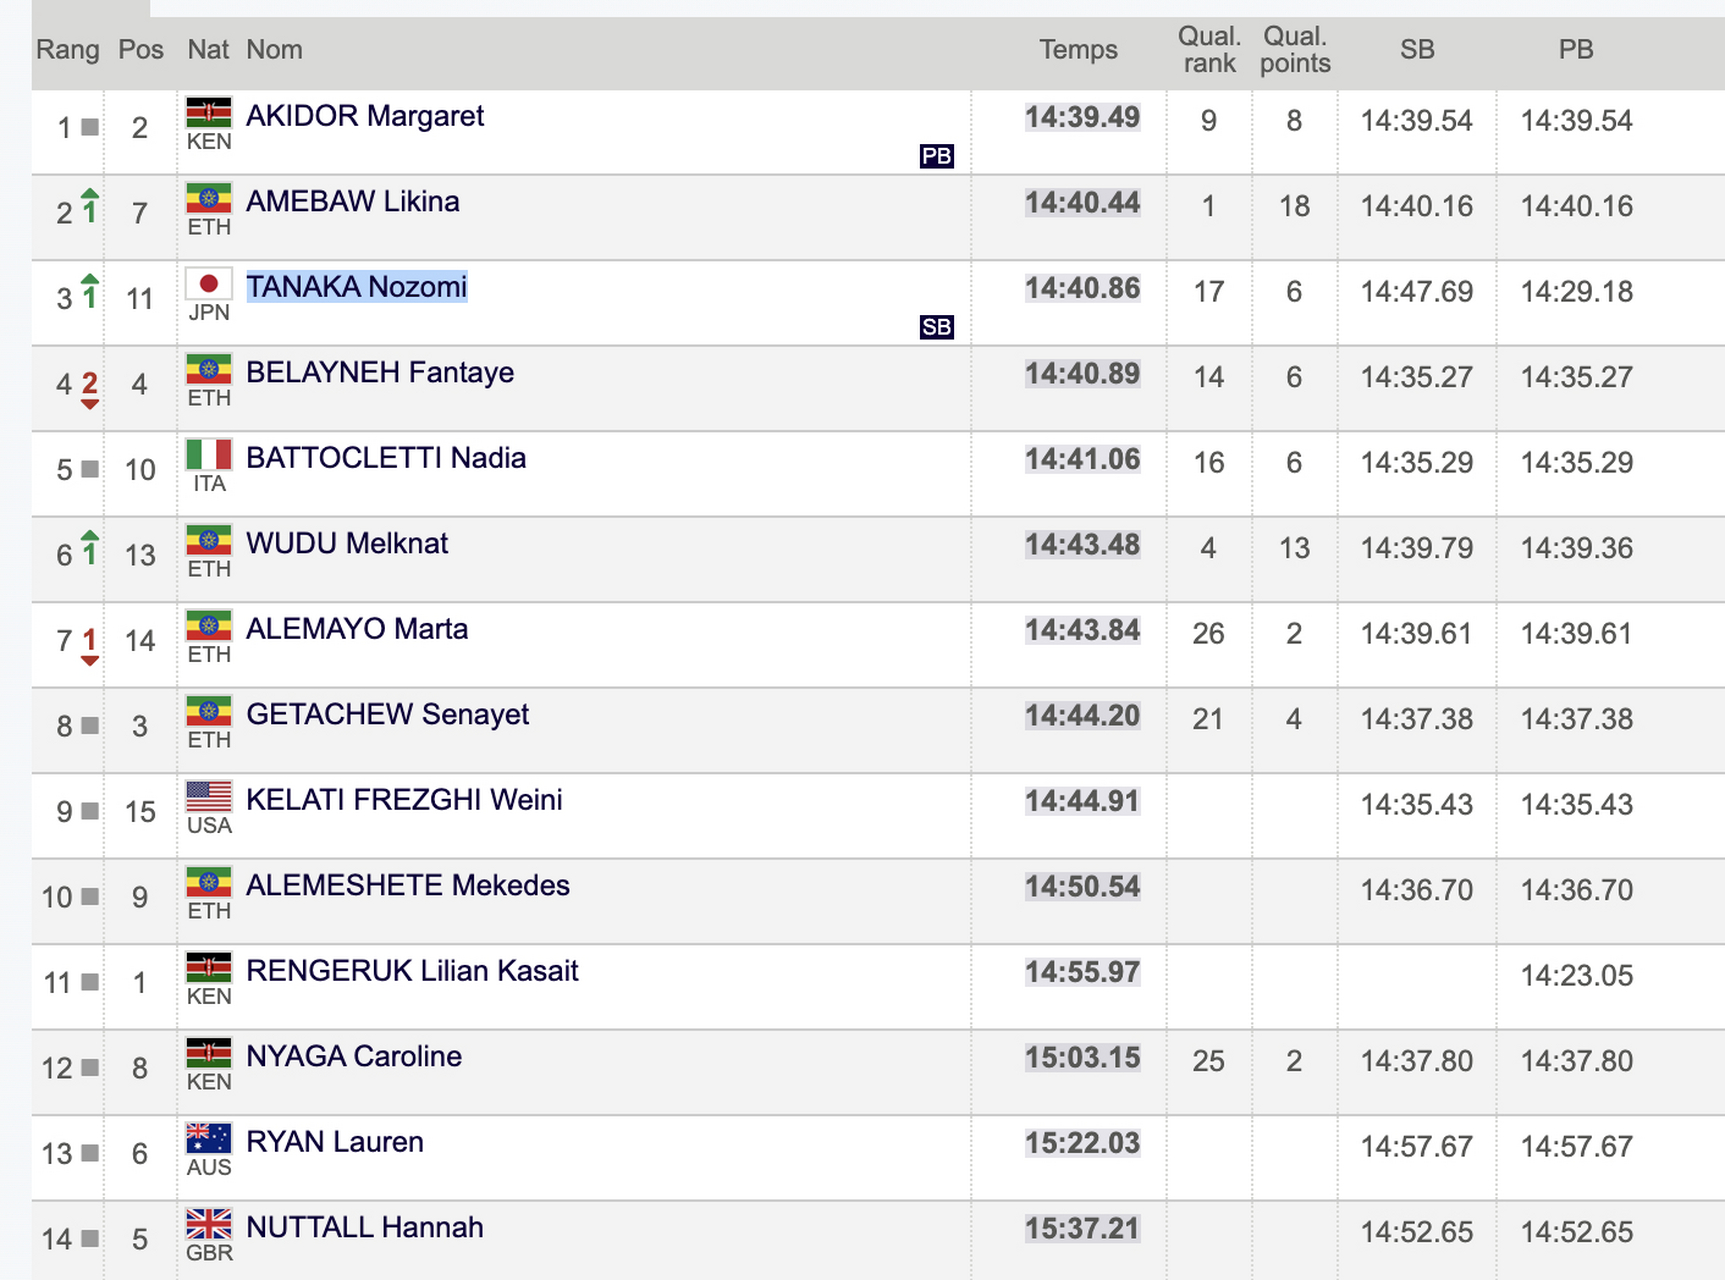Open the highlighted TANAKA Nozomi name

click(x=357, y=287)
